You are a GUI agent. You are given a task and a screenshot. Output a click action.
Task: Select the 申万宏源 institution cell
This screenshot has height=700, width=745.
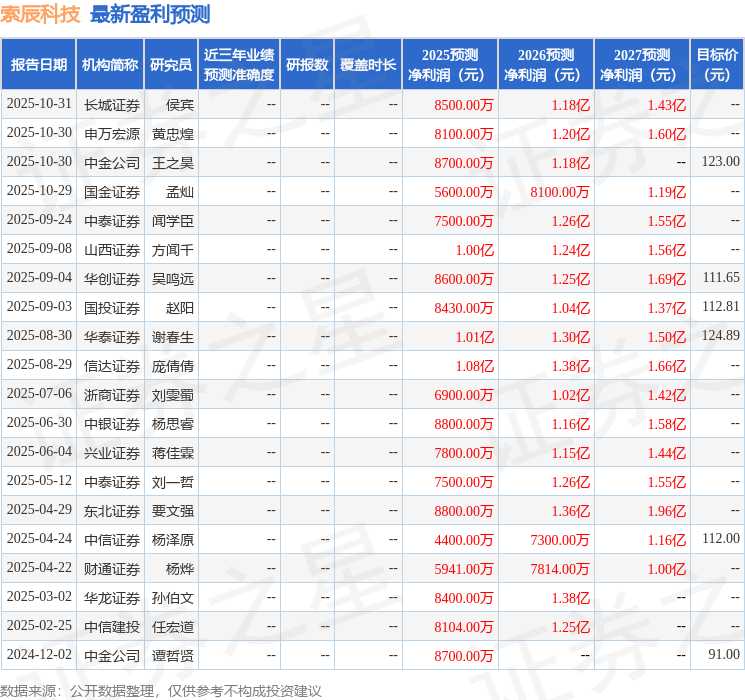(111, 133)
